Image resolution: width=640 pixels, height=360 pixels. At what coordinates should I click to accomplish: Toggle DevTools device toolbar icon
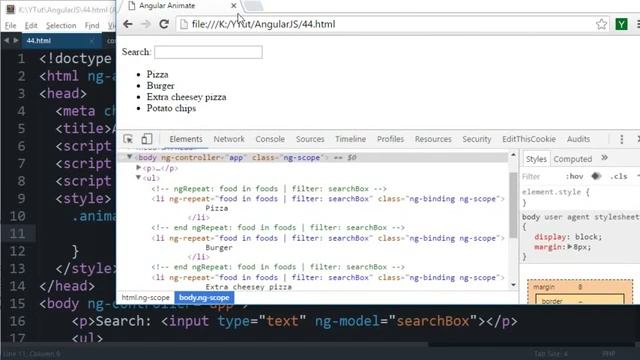(x=146, y=139)
